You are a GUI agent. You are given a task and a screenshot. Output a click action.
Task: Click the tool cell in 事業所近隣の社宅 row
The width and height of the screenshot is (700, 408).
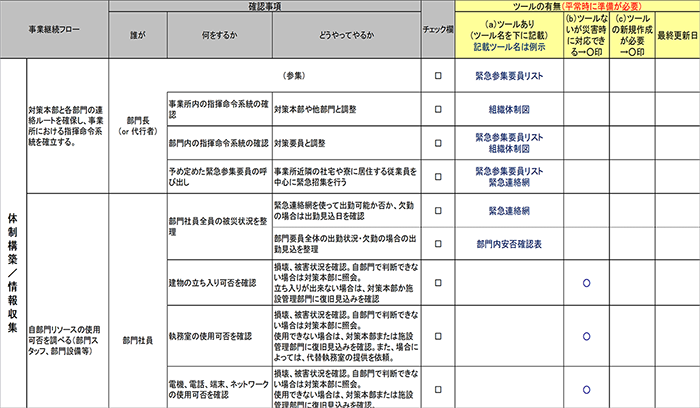(509, 177)
